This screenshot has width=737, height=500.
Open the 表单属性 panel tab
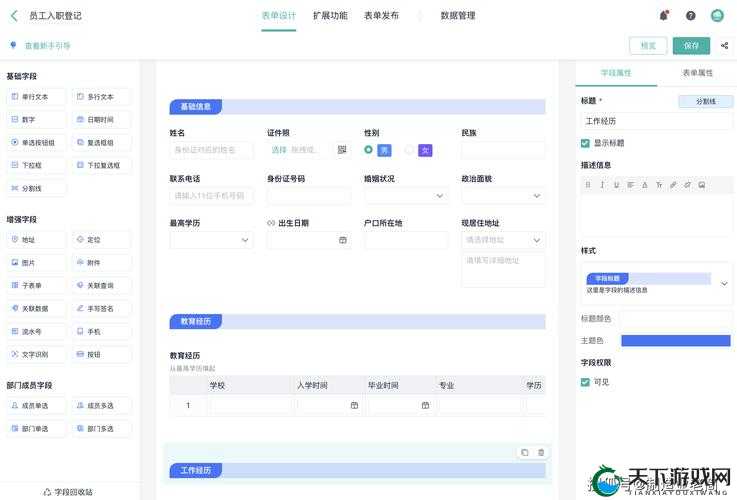[698, 73]
